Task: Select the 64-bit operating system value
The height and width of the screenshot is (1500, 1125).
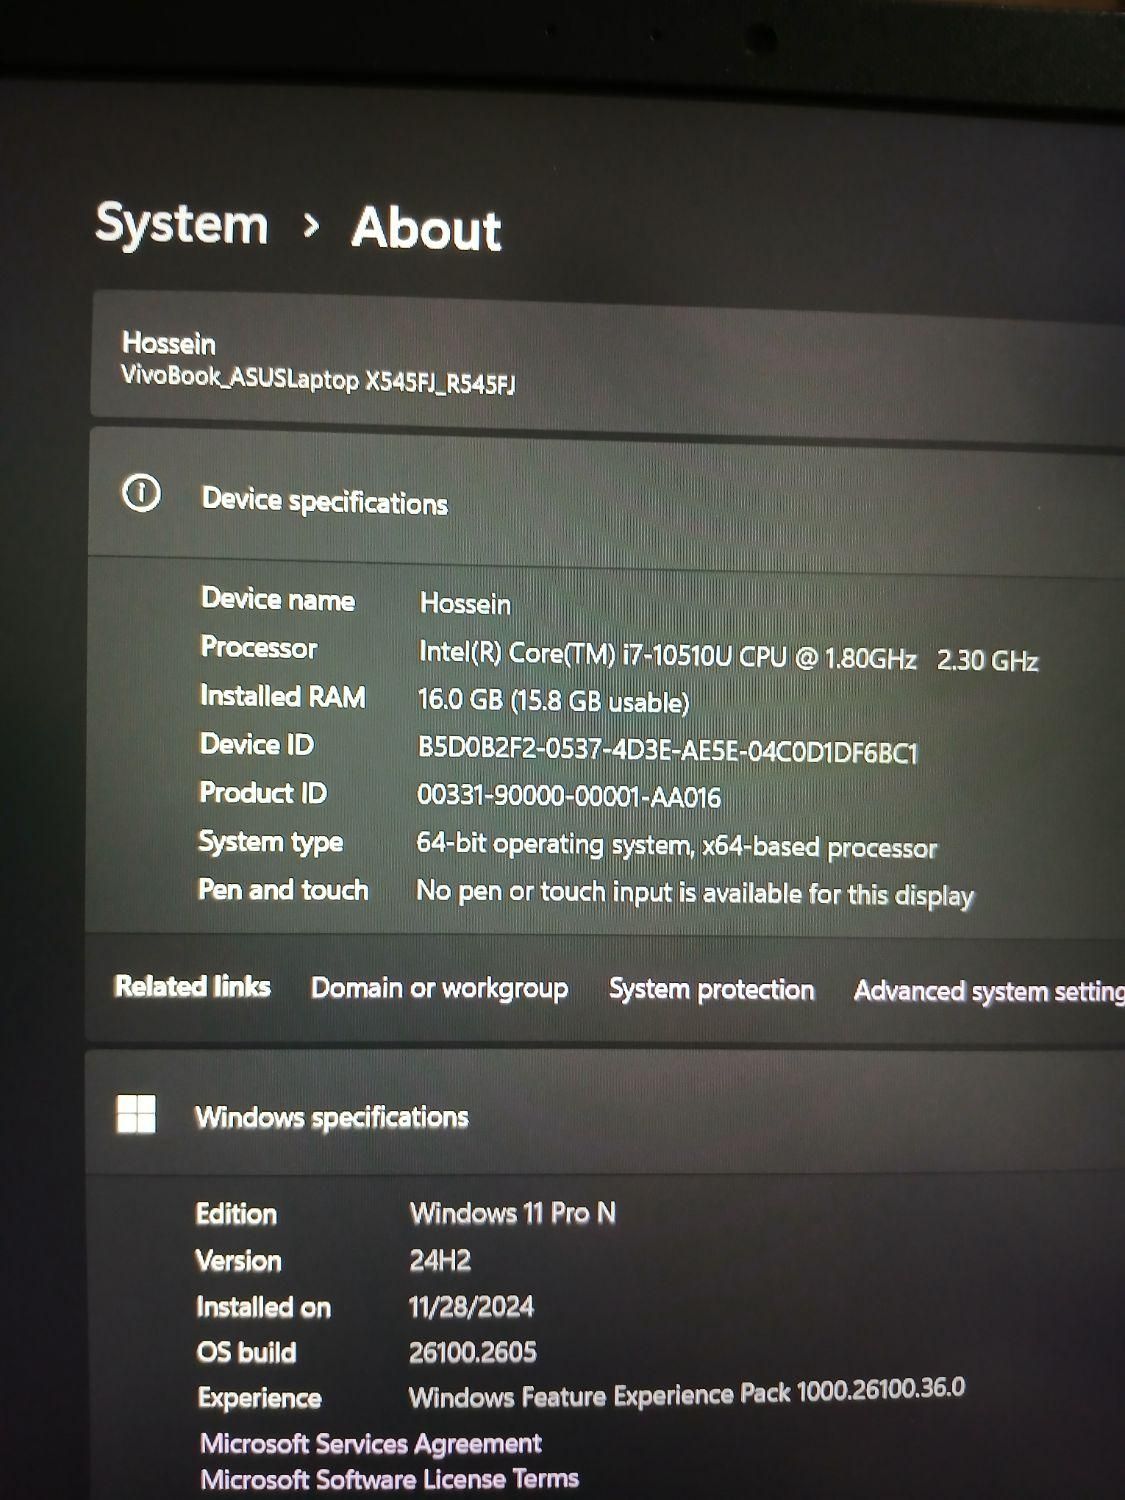Action: 676,846
